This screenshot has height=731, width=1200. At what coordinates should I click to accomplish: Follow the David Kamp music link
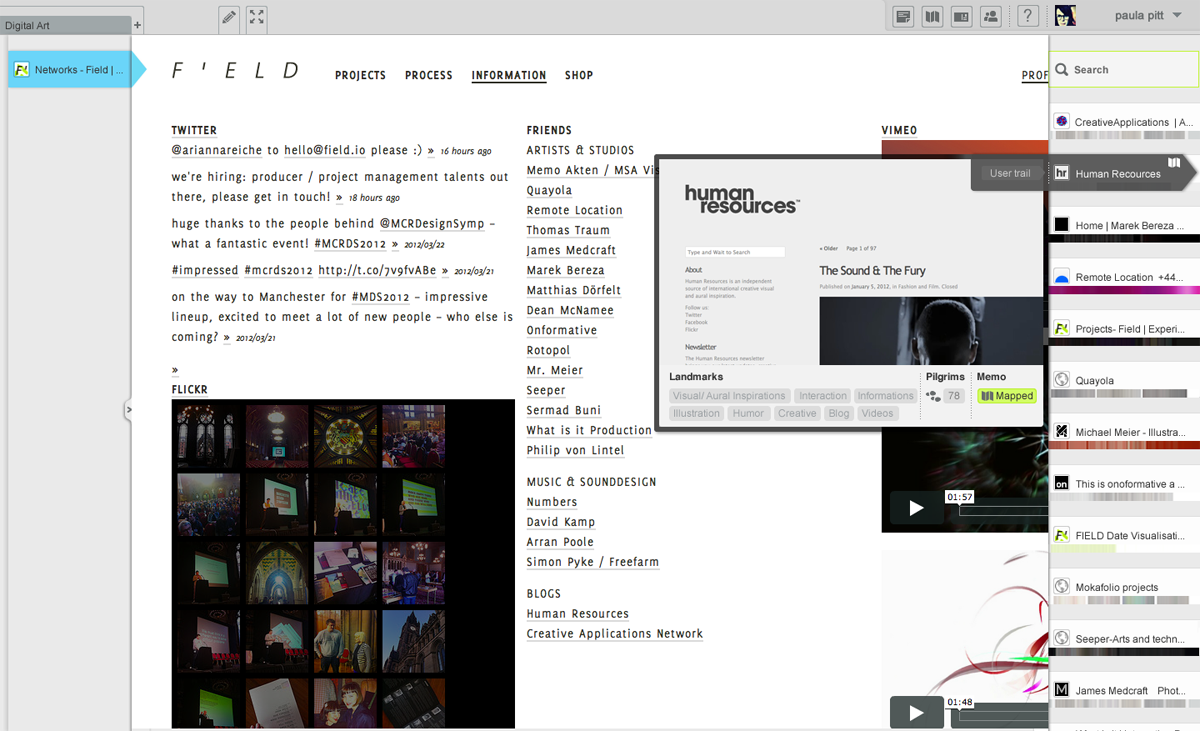561,522
